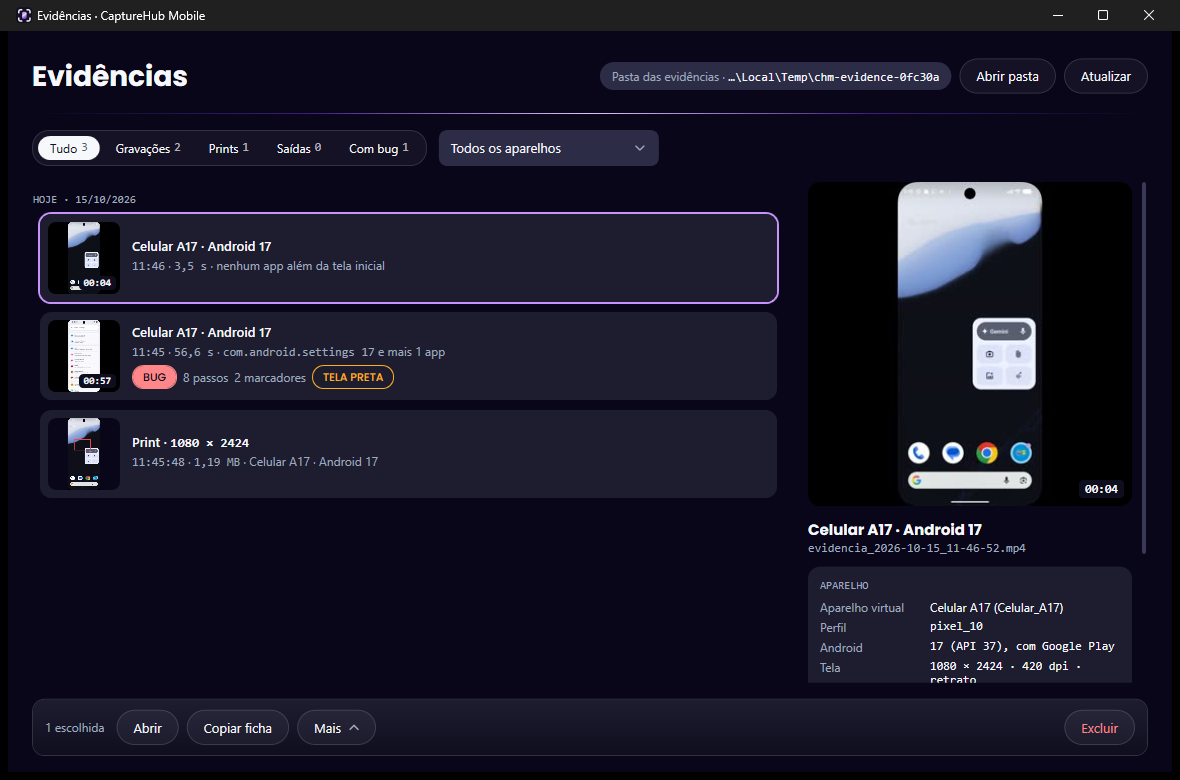Click the Atualizar button
Image resolution: width=1180 pixels, height=780 pixels.
pyautogui.click(x=1105, y=76)
